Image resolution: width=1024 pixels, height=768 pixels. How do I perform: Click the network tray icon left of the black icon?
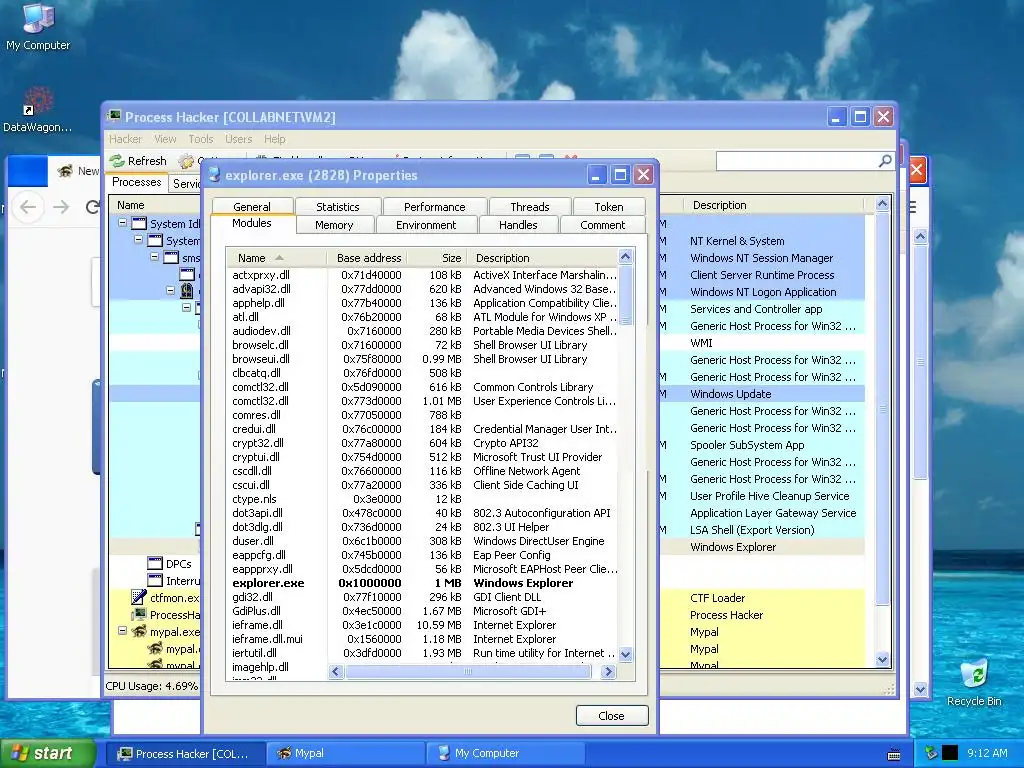click(x=931, y=753)
